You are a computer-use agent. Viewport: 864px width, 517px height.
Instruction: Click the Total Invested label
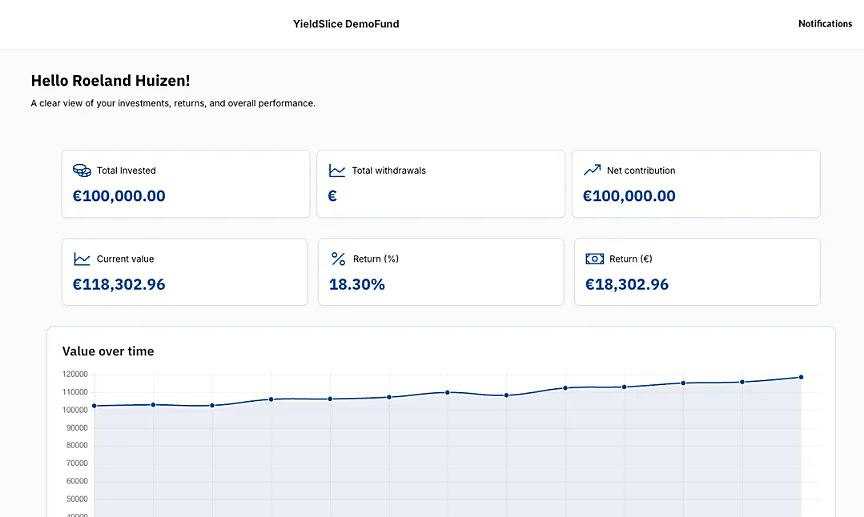[126, 170]
